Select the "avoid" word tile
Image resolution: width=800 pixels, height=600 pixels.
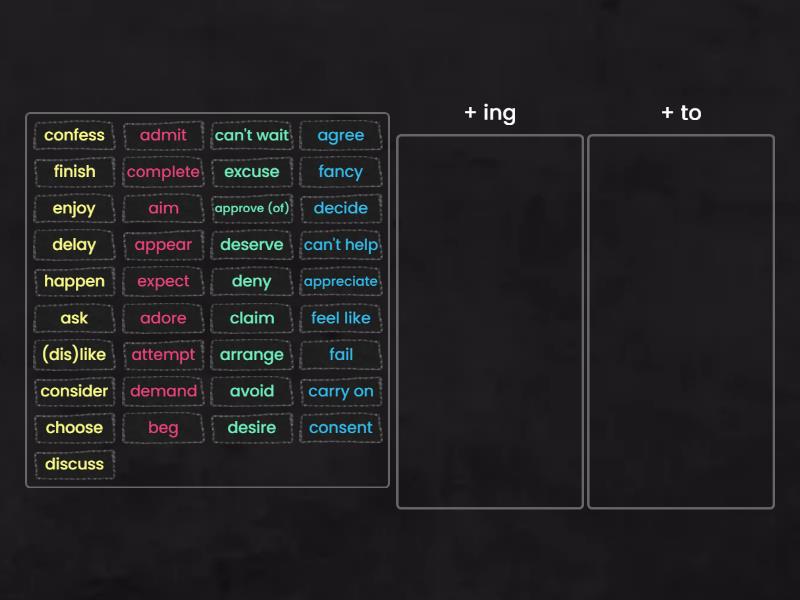[251, 391]
